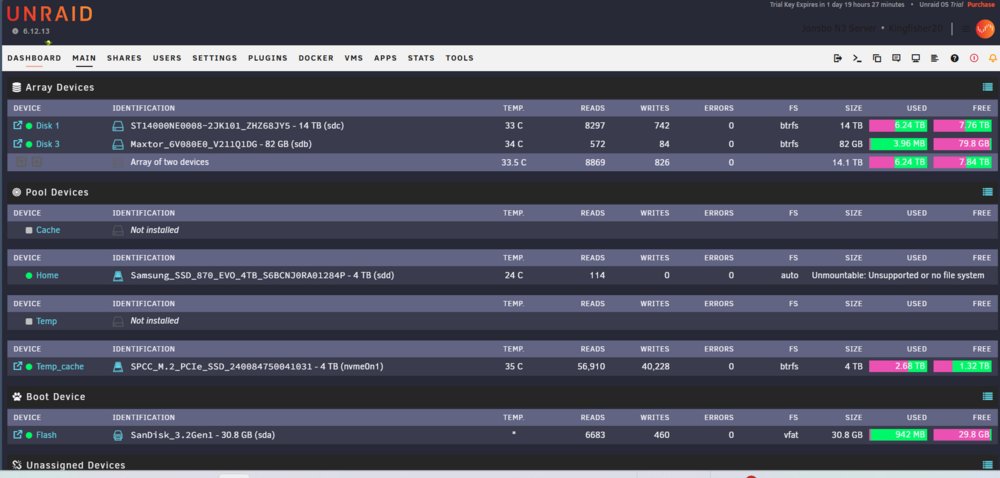Click the down-arrow box in array totals row
The height and width of the screenshot is (478, 1000).
pos(21,162)
